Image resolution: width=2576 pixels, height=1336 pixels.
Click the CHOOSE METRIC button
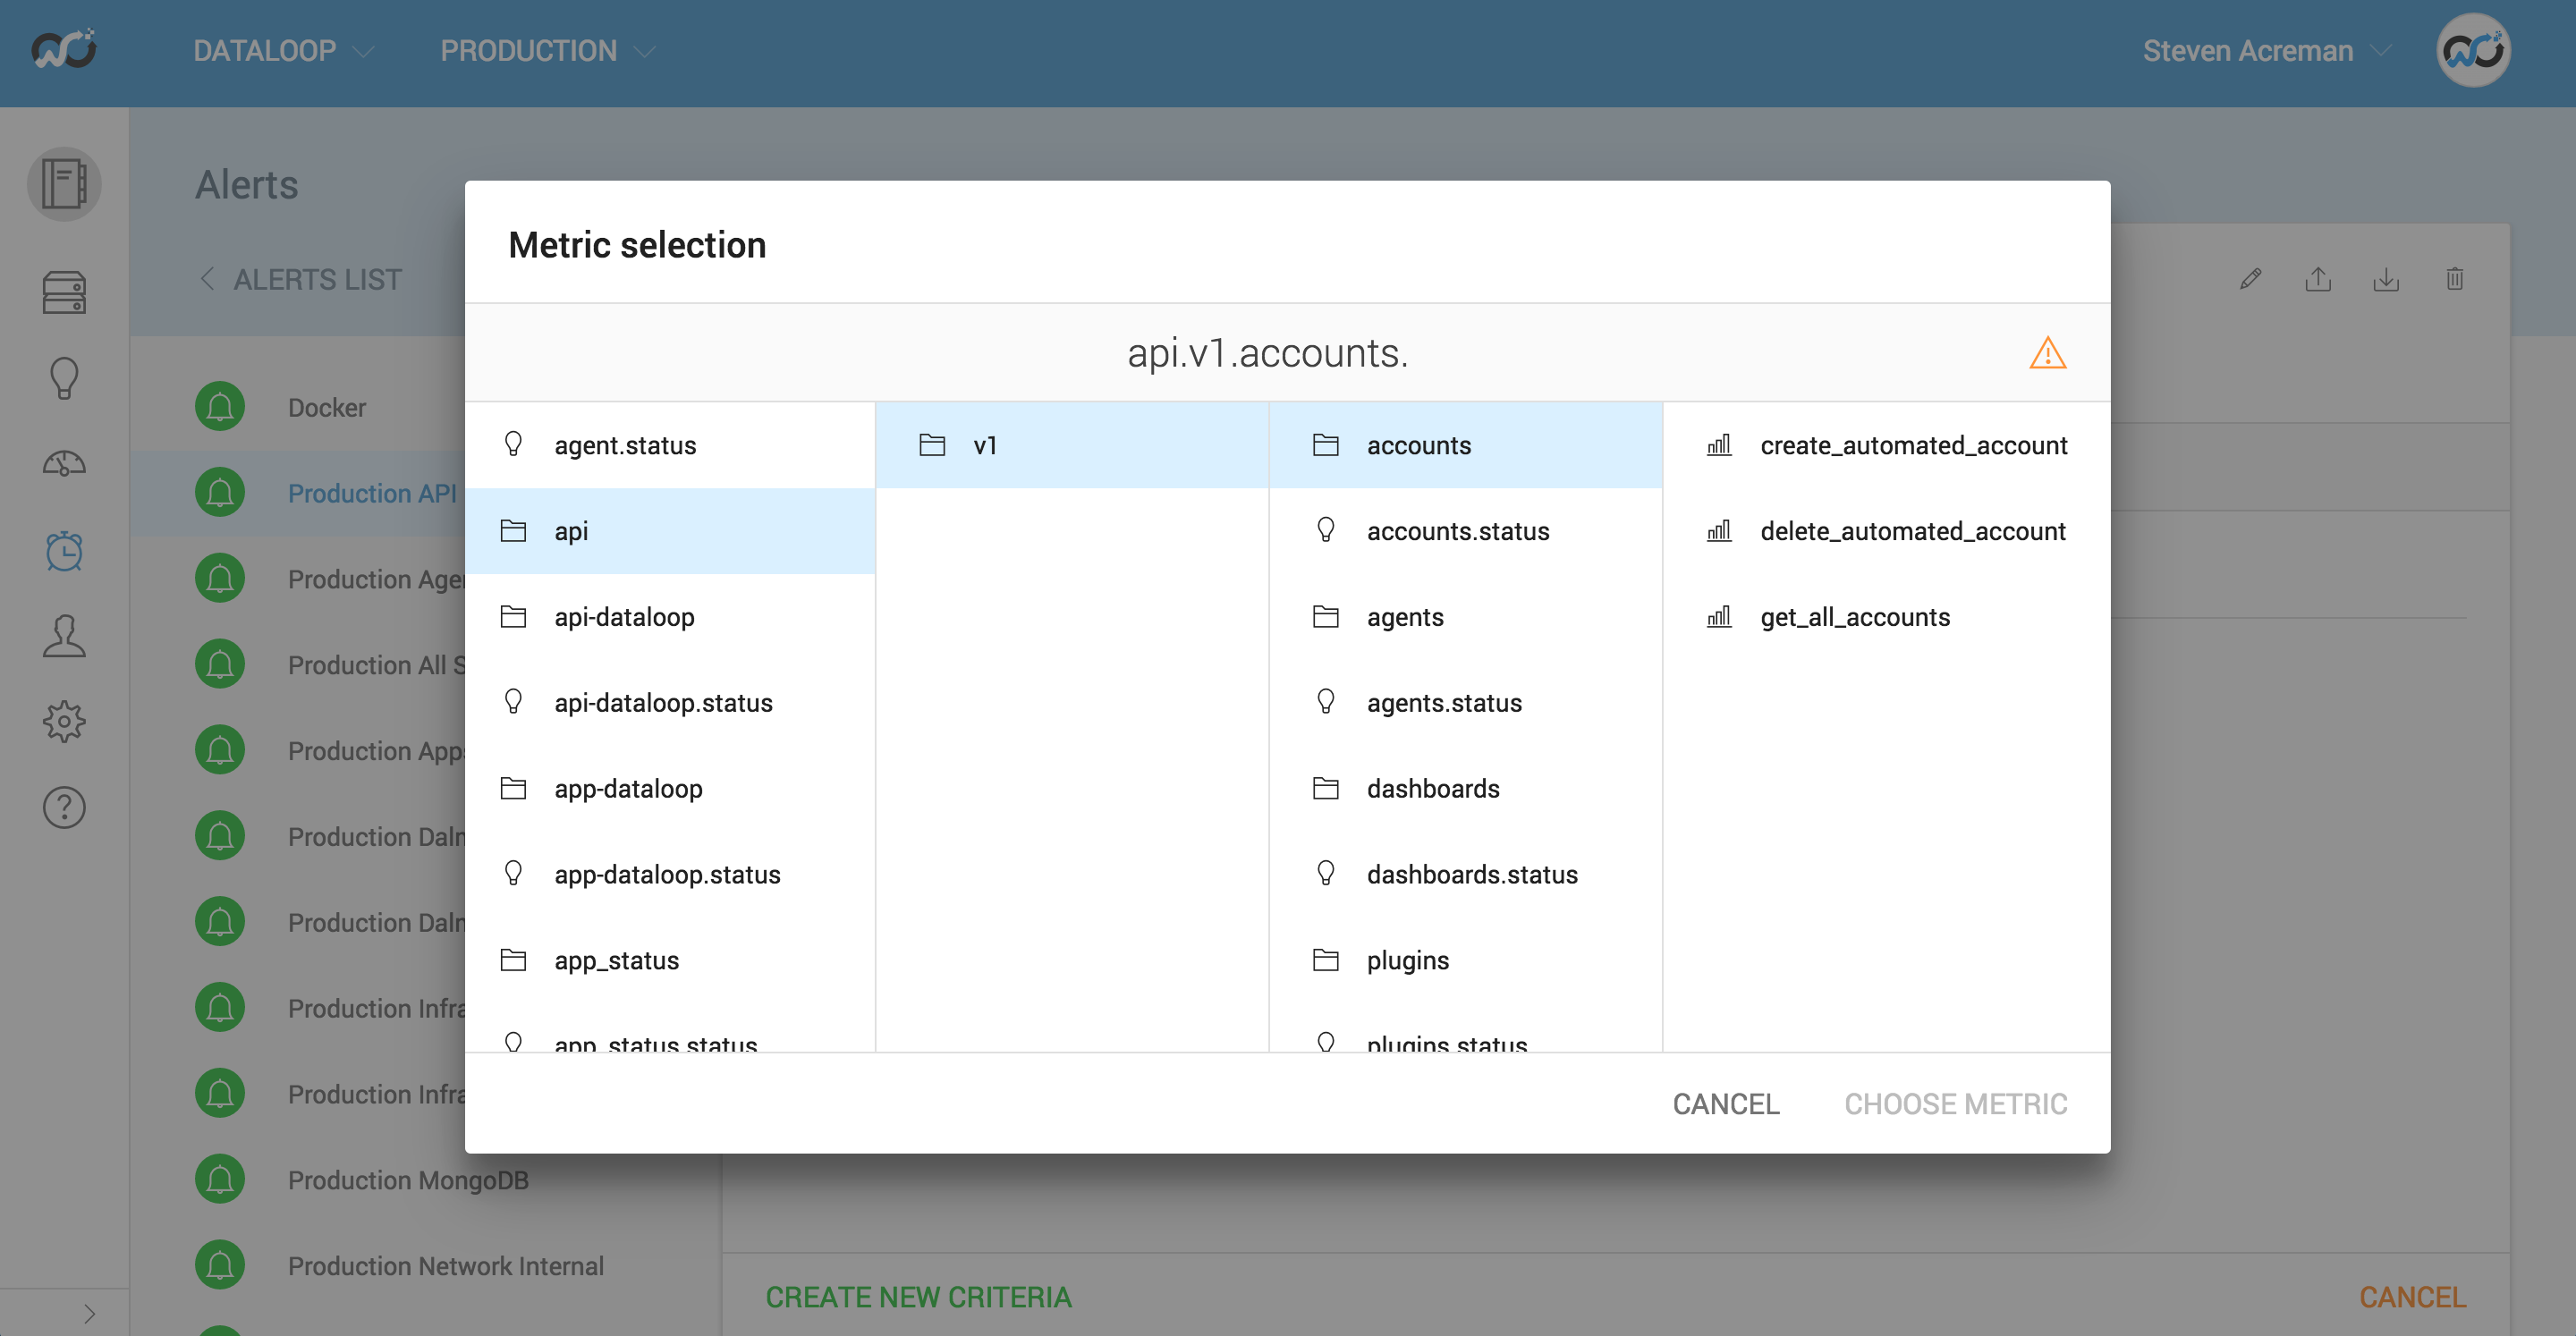pyautogui.click(x=1955, y=1104)
